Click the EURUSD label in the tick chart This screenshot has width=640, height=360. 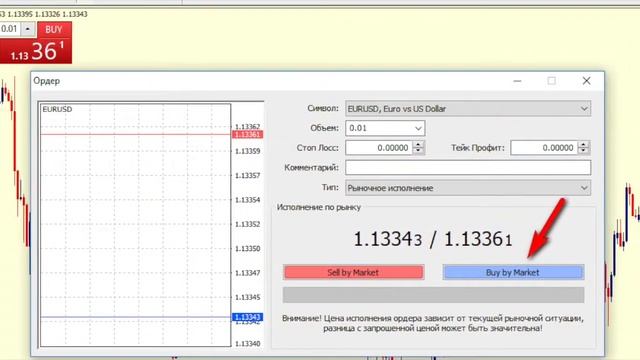tap(57, 109)
